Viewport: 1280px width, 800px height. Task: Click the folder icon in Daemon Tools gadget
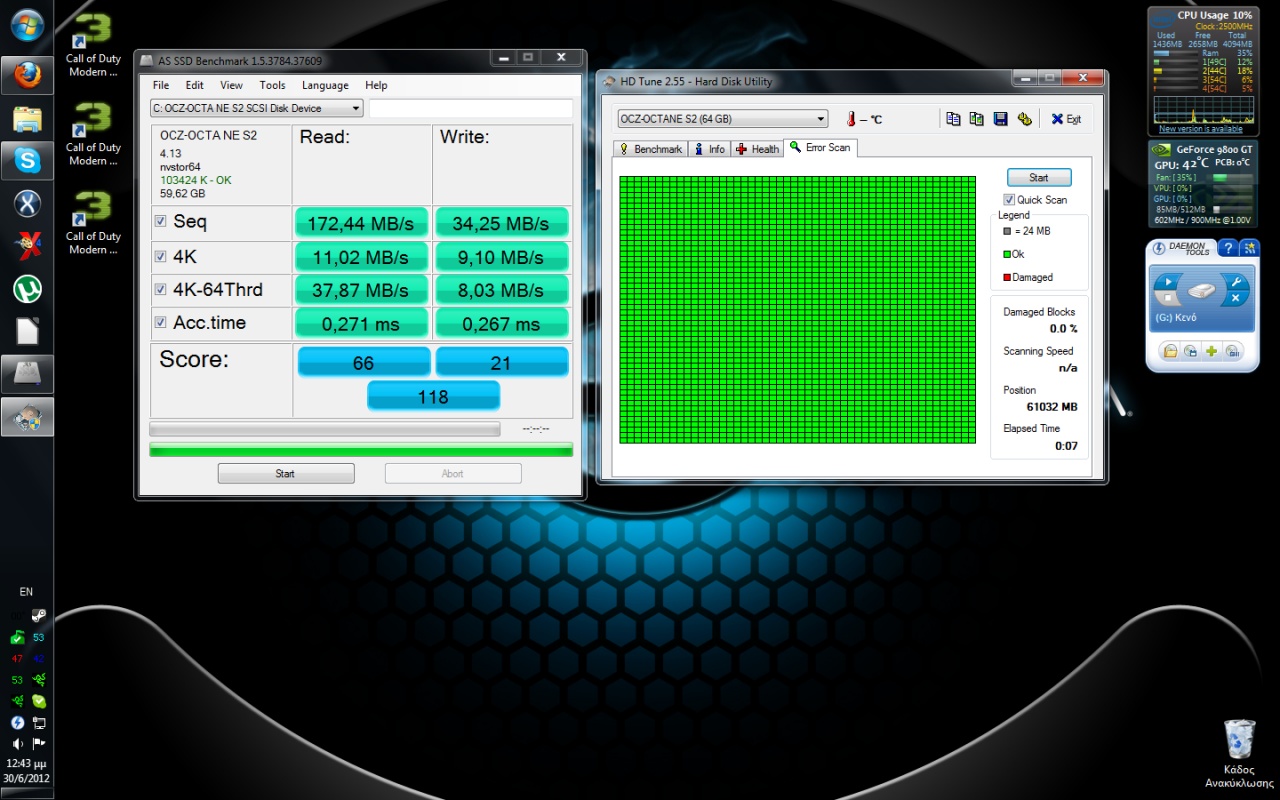click(1169, 350)
